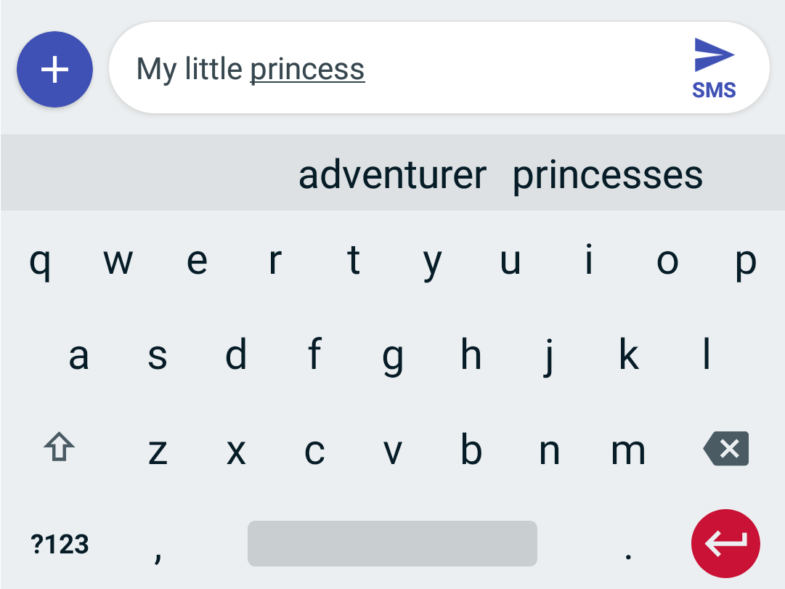
Task: Tap the letter l key
Action: [706, 355]
